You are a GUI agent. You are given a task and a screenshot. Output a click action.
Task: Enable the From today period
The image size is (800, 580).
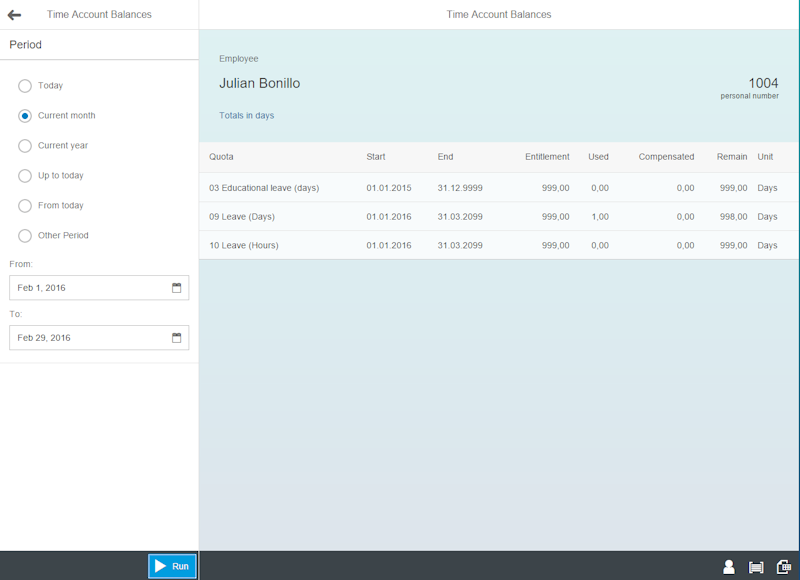[x=25, y=205]
